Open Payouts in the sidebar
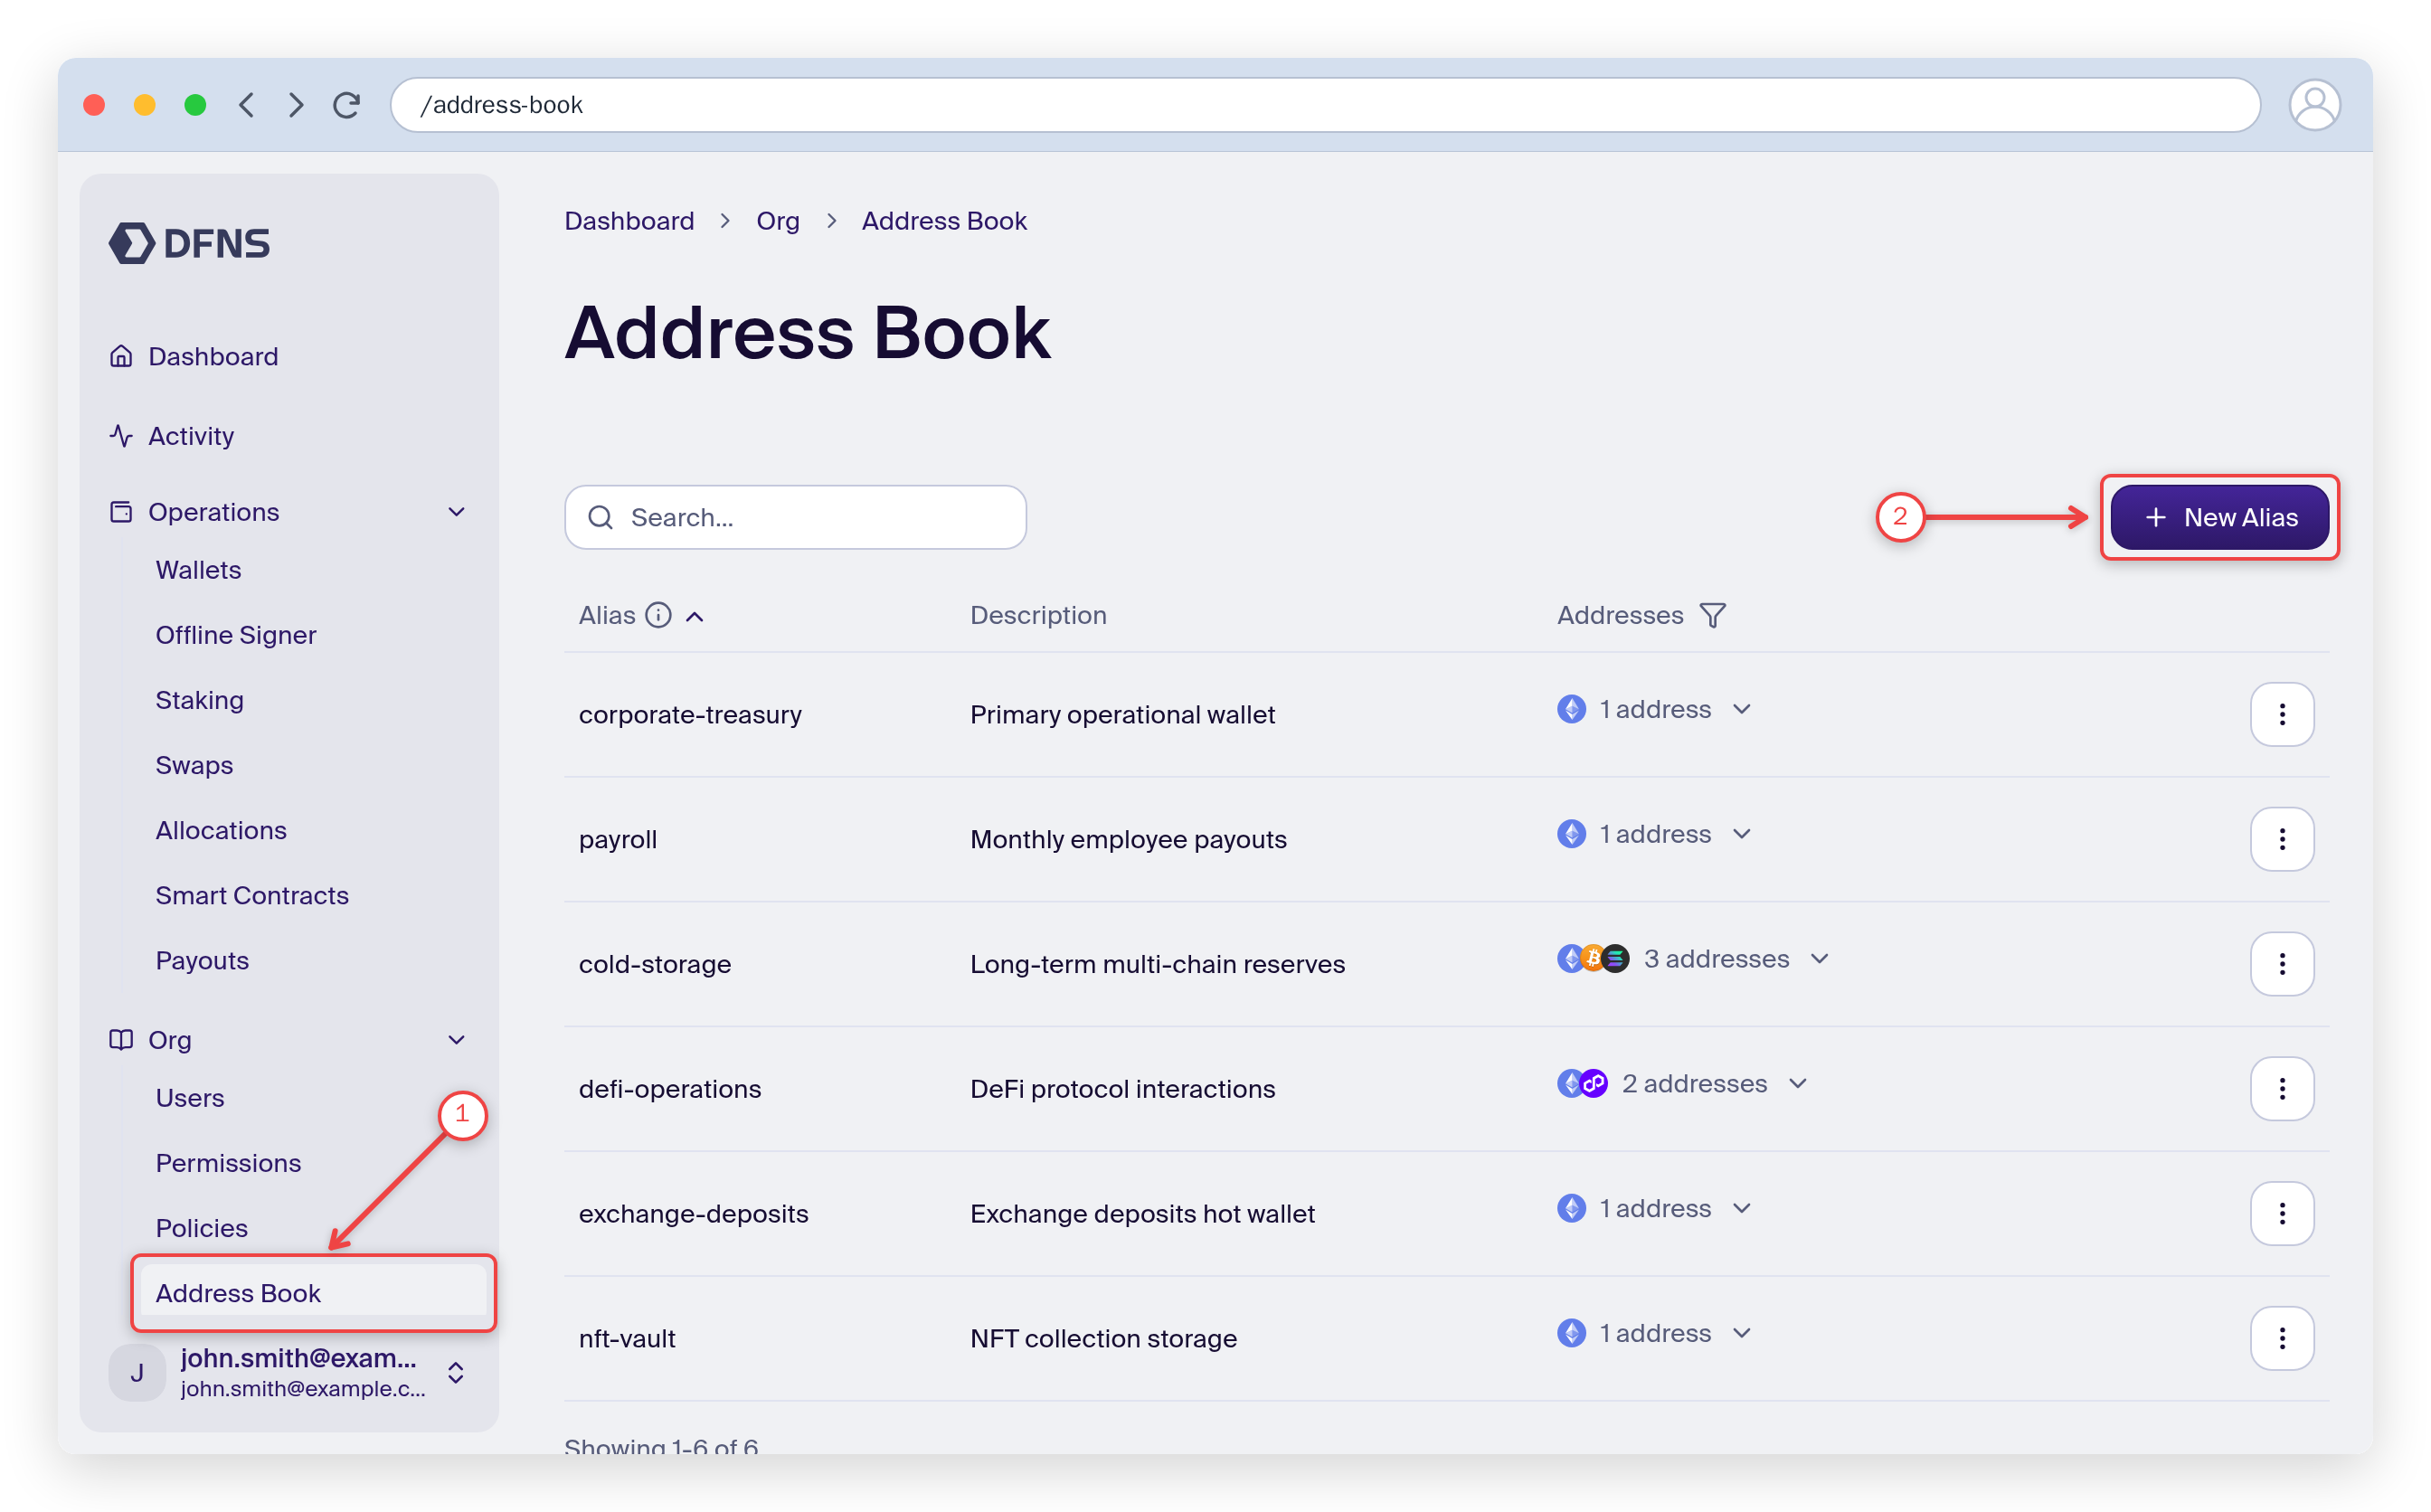The image size is (2431, 1512). (x=202, y=960)
